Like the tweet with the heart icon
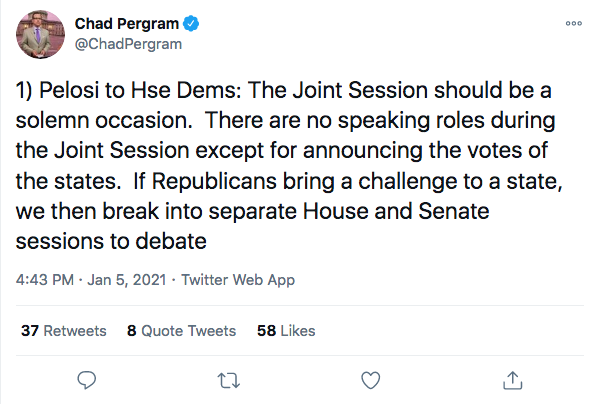Image resolution: width=598 pixels, height=404 pixels. pos(371,380)
